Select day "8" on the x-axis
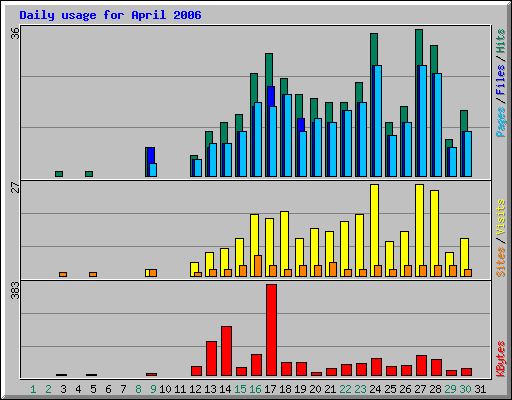The width and height of the screenshot is (512, 400). pos(138,389)
